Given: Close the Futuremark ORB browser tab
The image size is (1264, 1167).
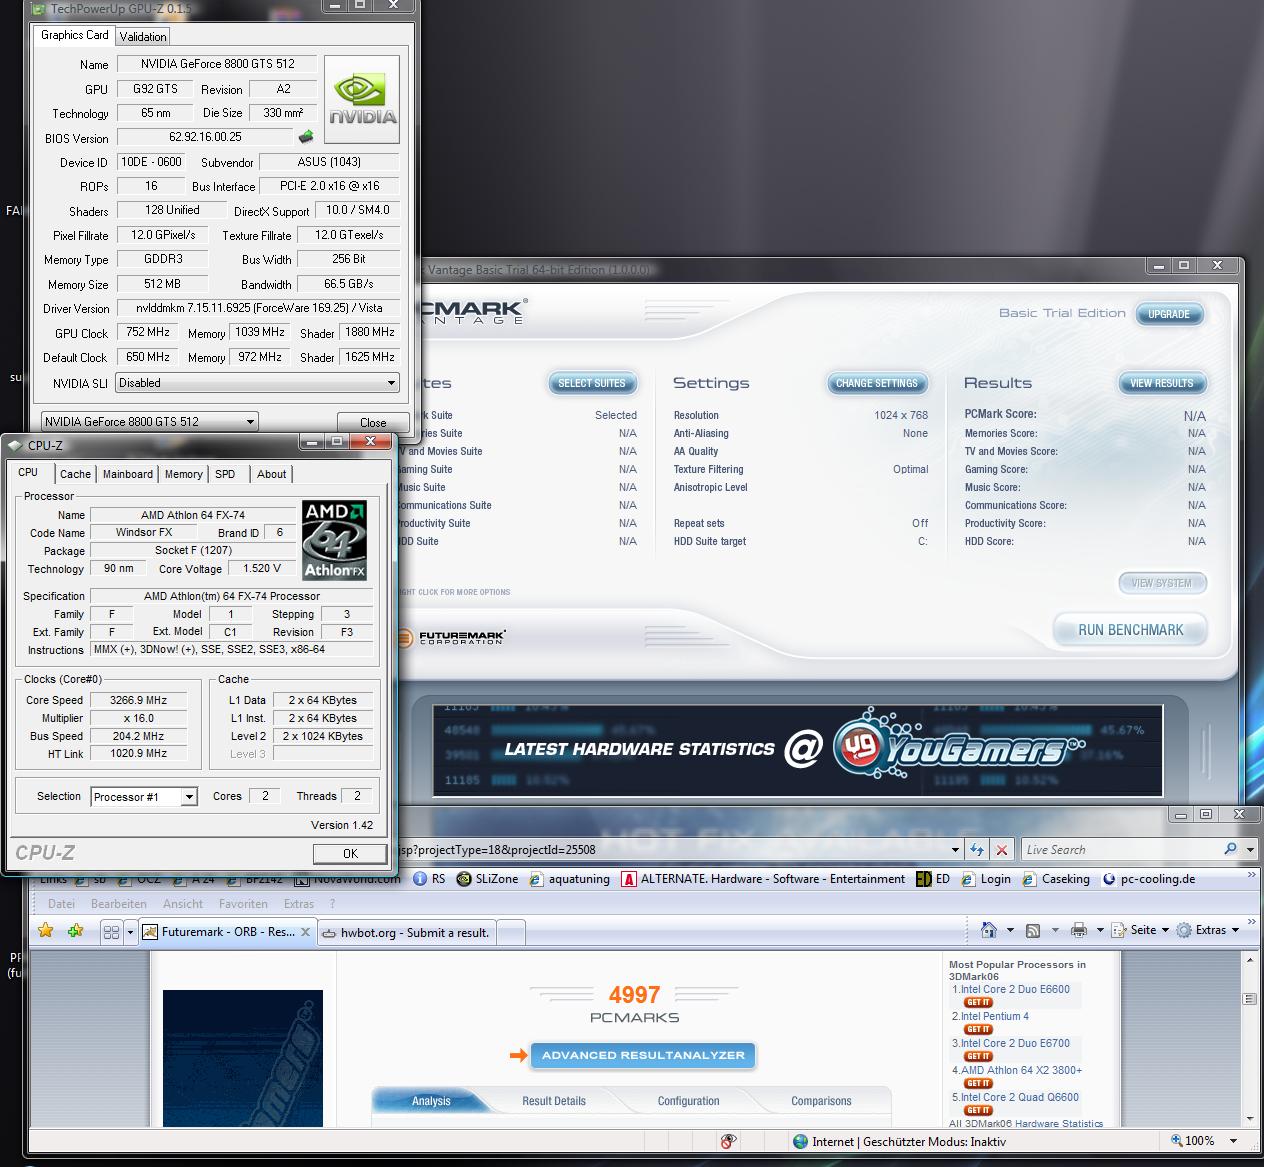Looking at the screenshot, I should click(x=305, y=932).
